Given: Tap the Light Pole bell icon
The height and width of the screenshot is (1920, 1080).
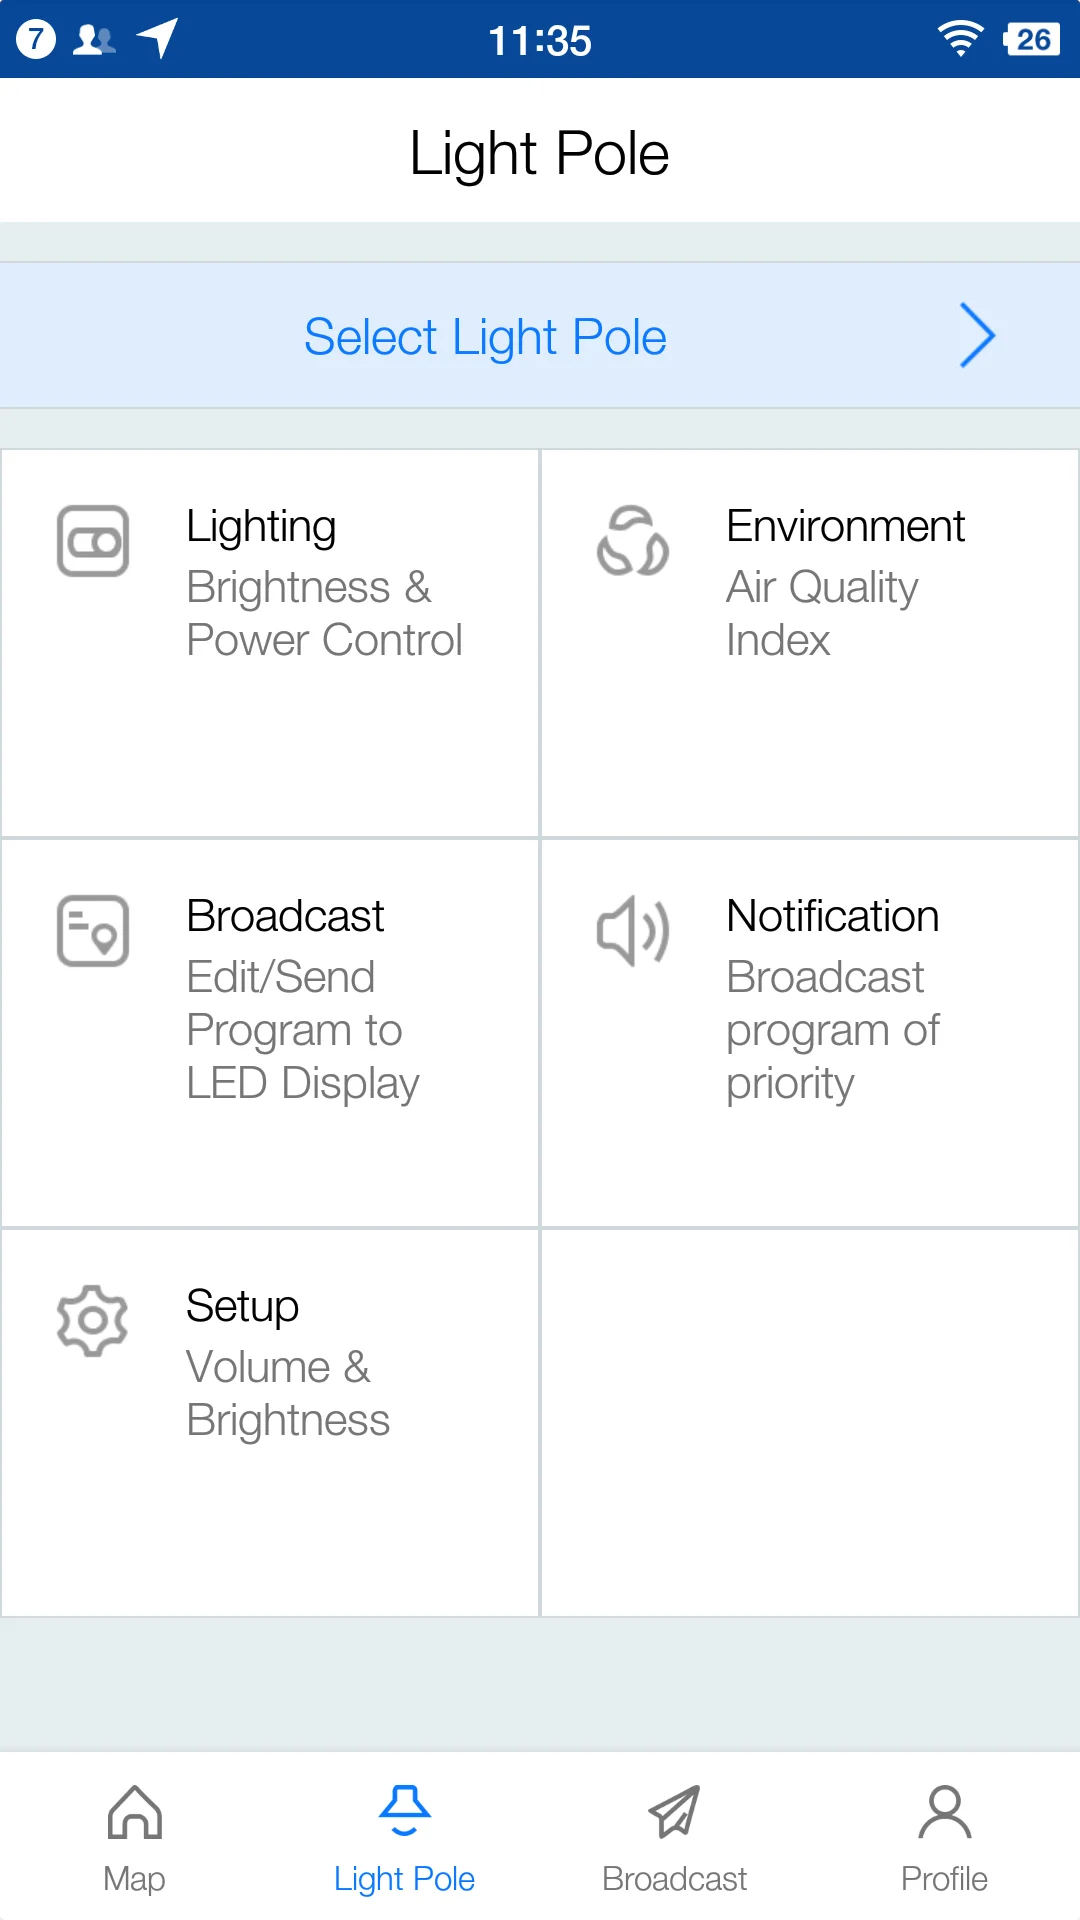Looking at the screenshot, I should pos(405,1812).
